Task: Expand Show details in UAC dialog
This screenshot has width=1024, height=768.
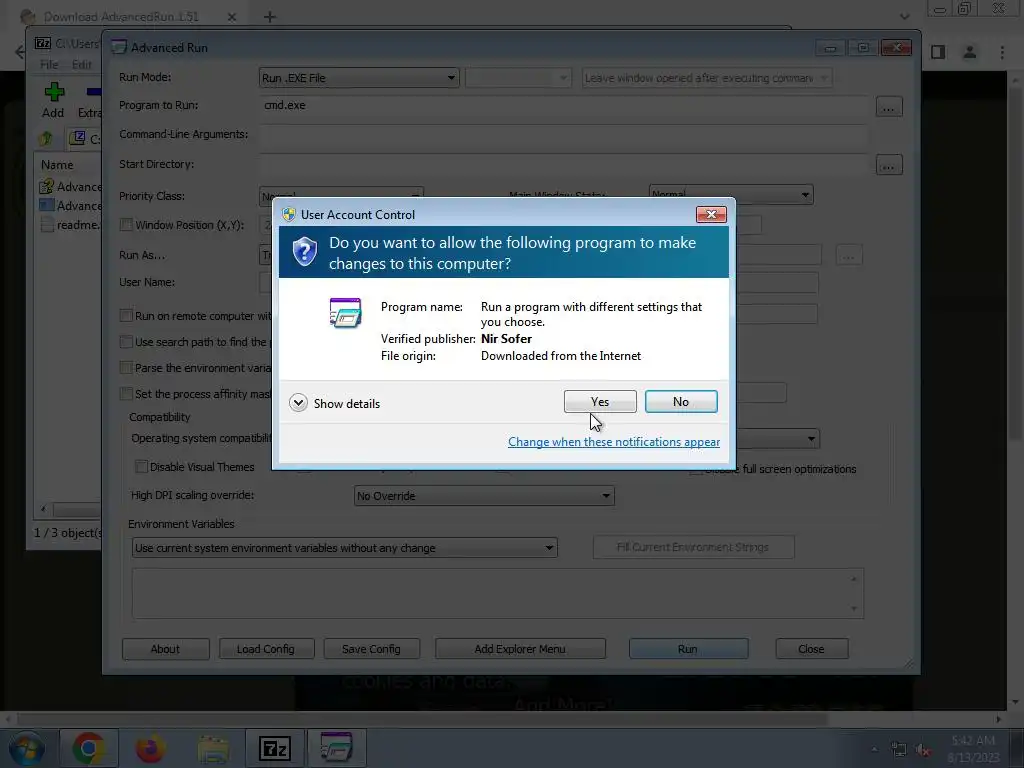Action: coord(334,404)
